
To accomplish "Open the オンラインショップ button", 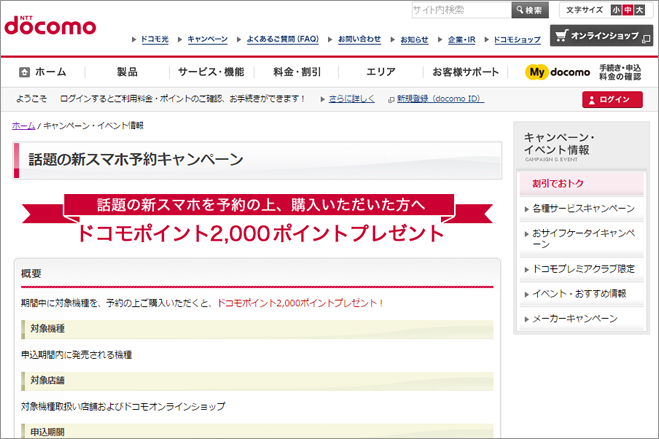I will (x=601, y=36).
